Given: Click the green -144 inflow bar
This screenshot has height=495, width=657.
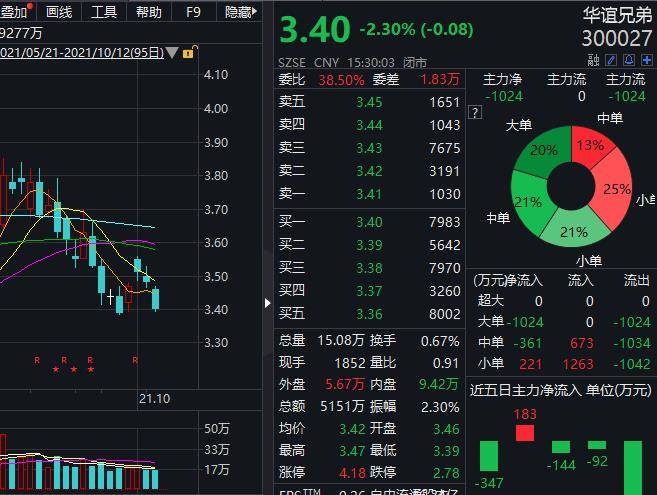Looking at the screenshot, I should coord(561,447).
